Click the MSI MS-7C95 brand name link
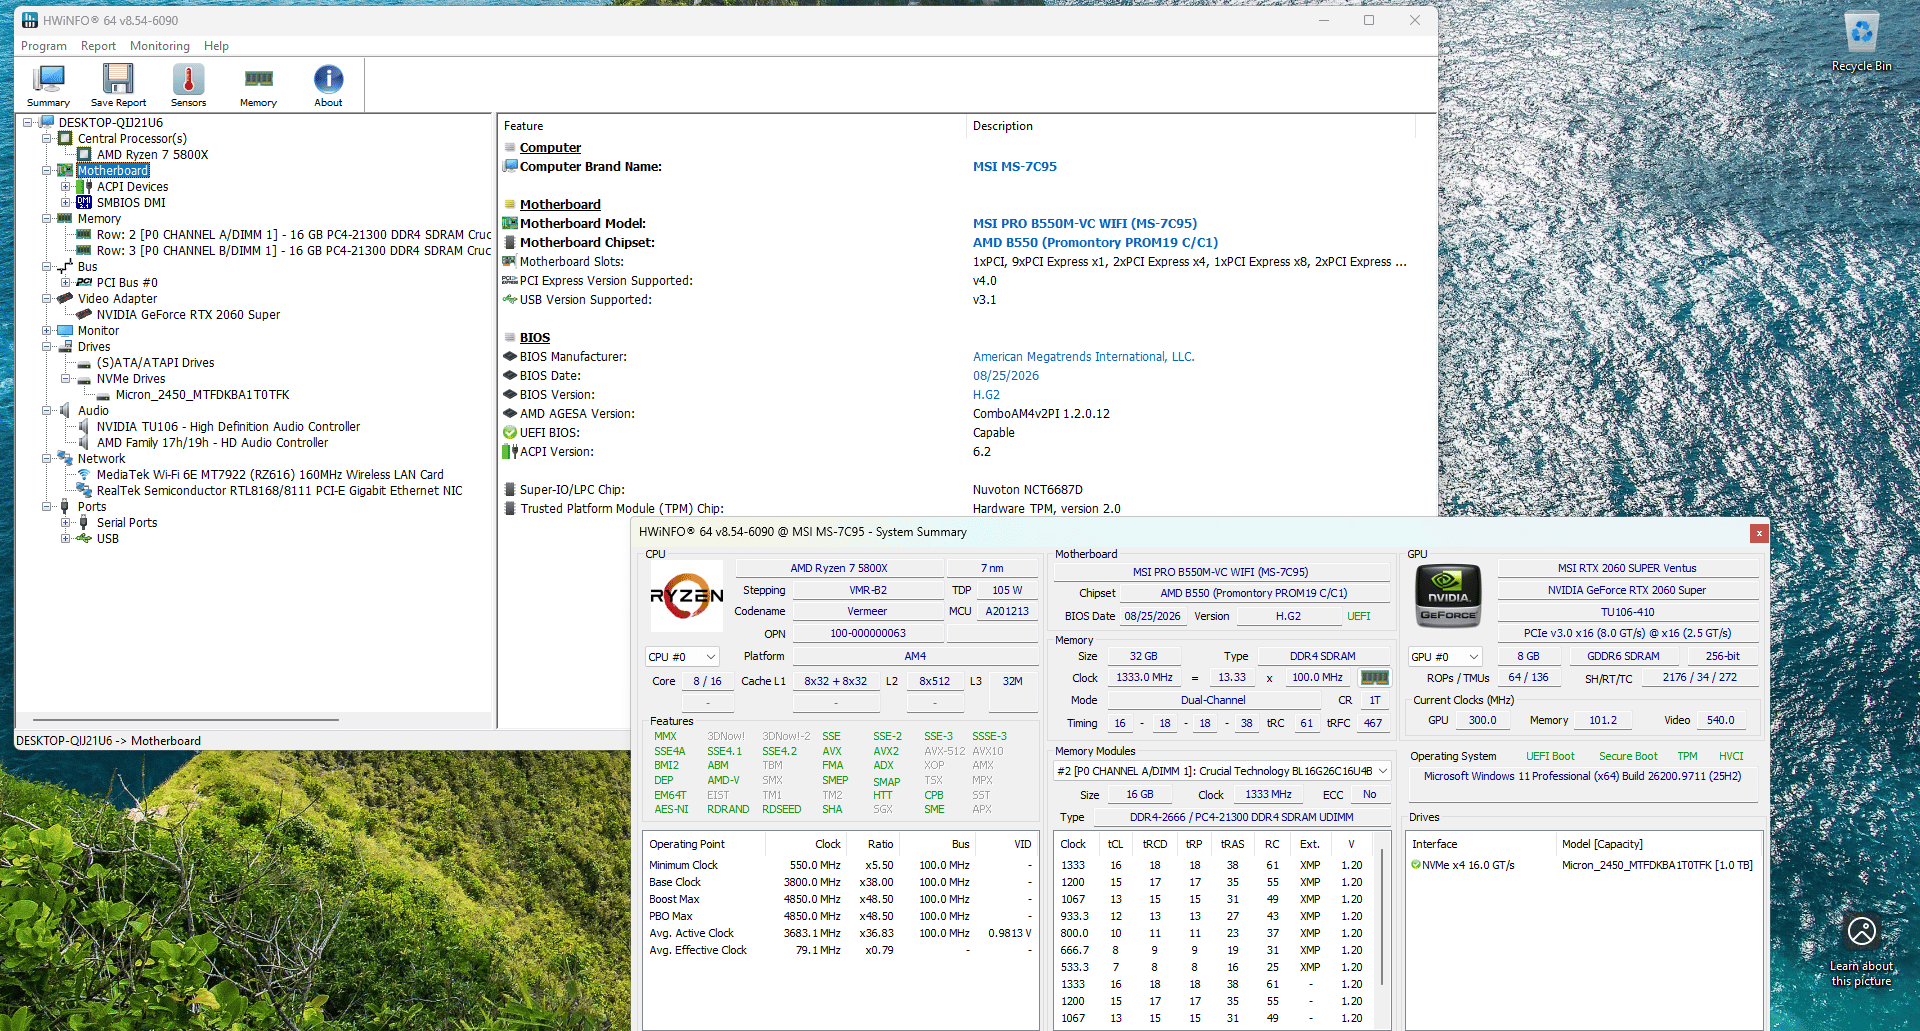This screenshot has width=1920, height=1031. coord(1014,167)
